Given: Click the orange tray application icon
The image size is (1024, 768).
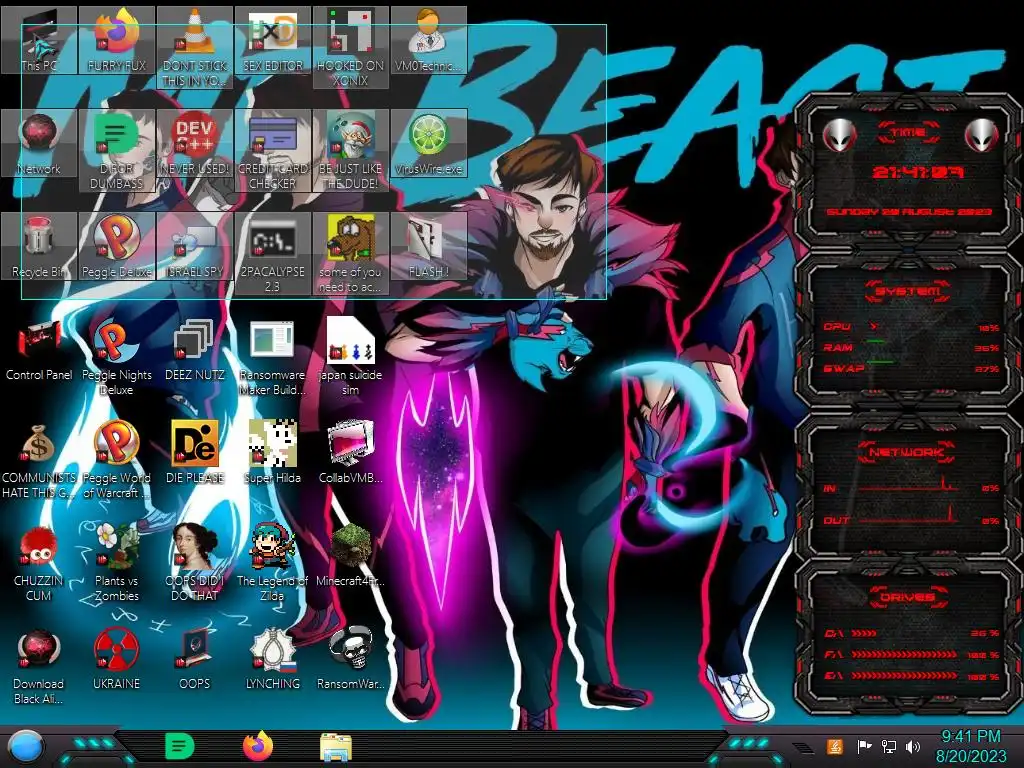Looking at the screenshot, I should [x=835, y=746].
